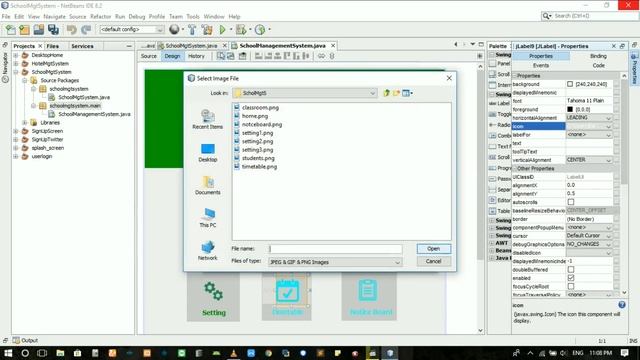This screenshot has width=640, height=360.
Task: Click the background color swatch
Action: click(x=570, y=84)
